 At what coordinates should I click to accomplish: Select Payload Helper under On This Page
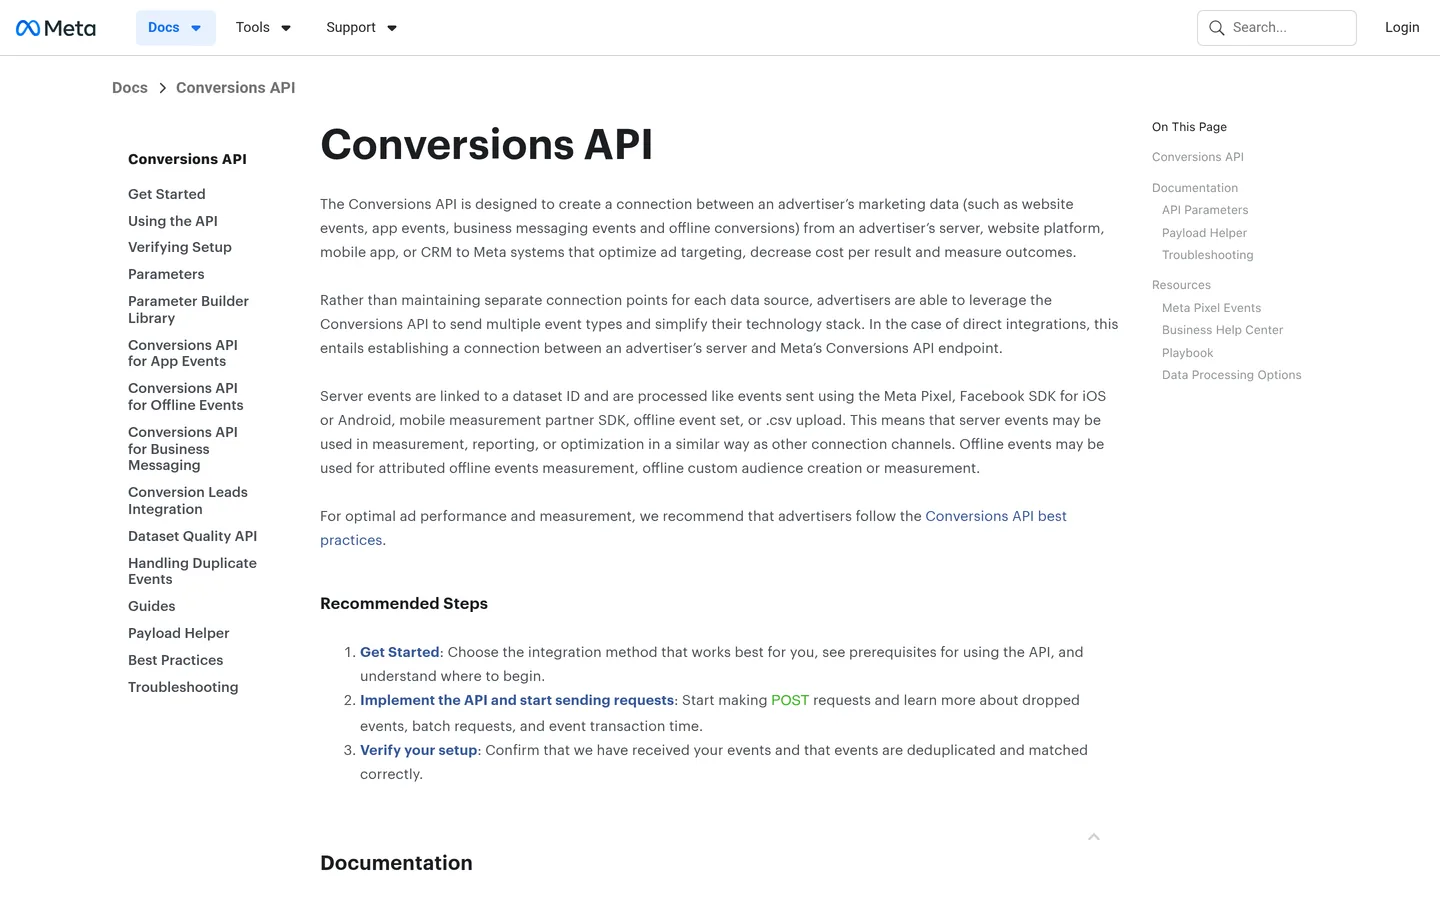click(x=1204, y=232)
